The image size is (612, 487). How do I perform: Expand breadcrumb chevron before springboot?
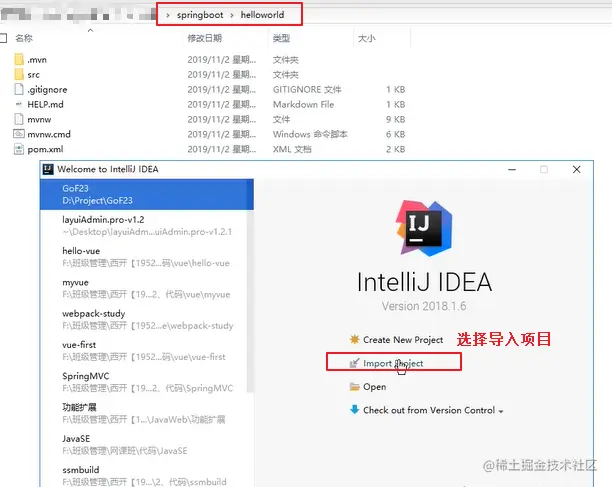pos(168,15)
